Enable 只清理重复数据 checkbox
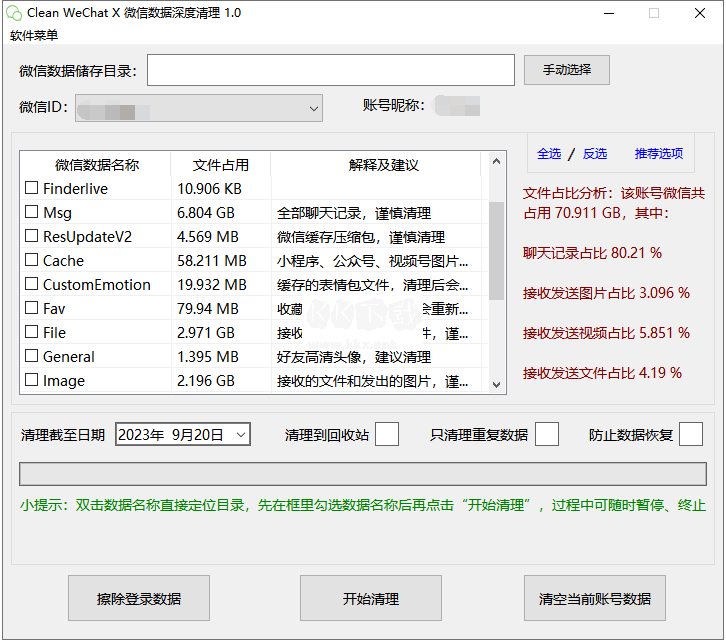Image resolution: width=726 pixels, height=642 pixels. pos(547,434)
